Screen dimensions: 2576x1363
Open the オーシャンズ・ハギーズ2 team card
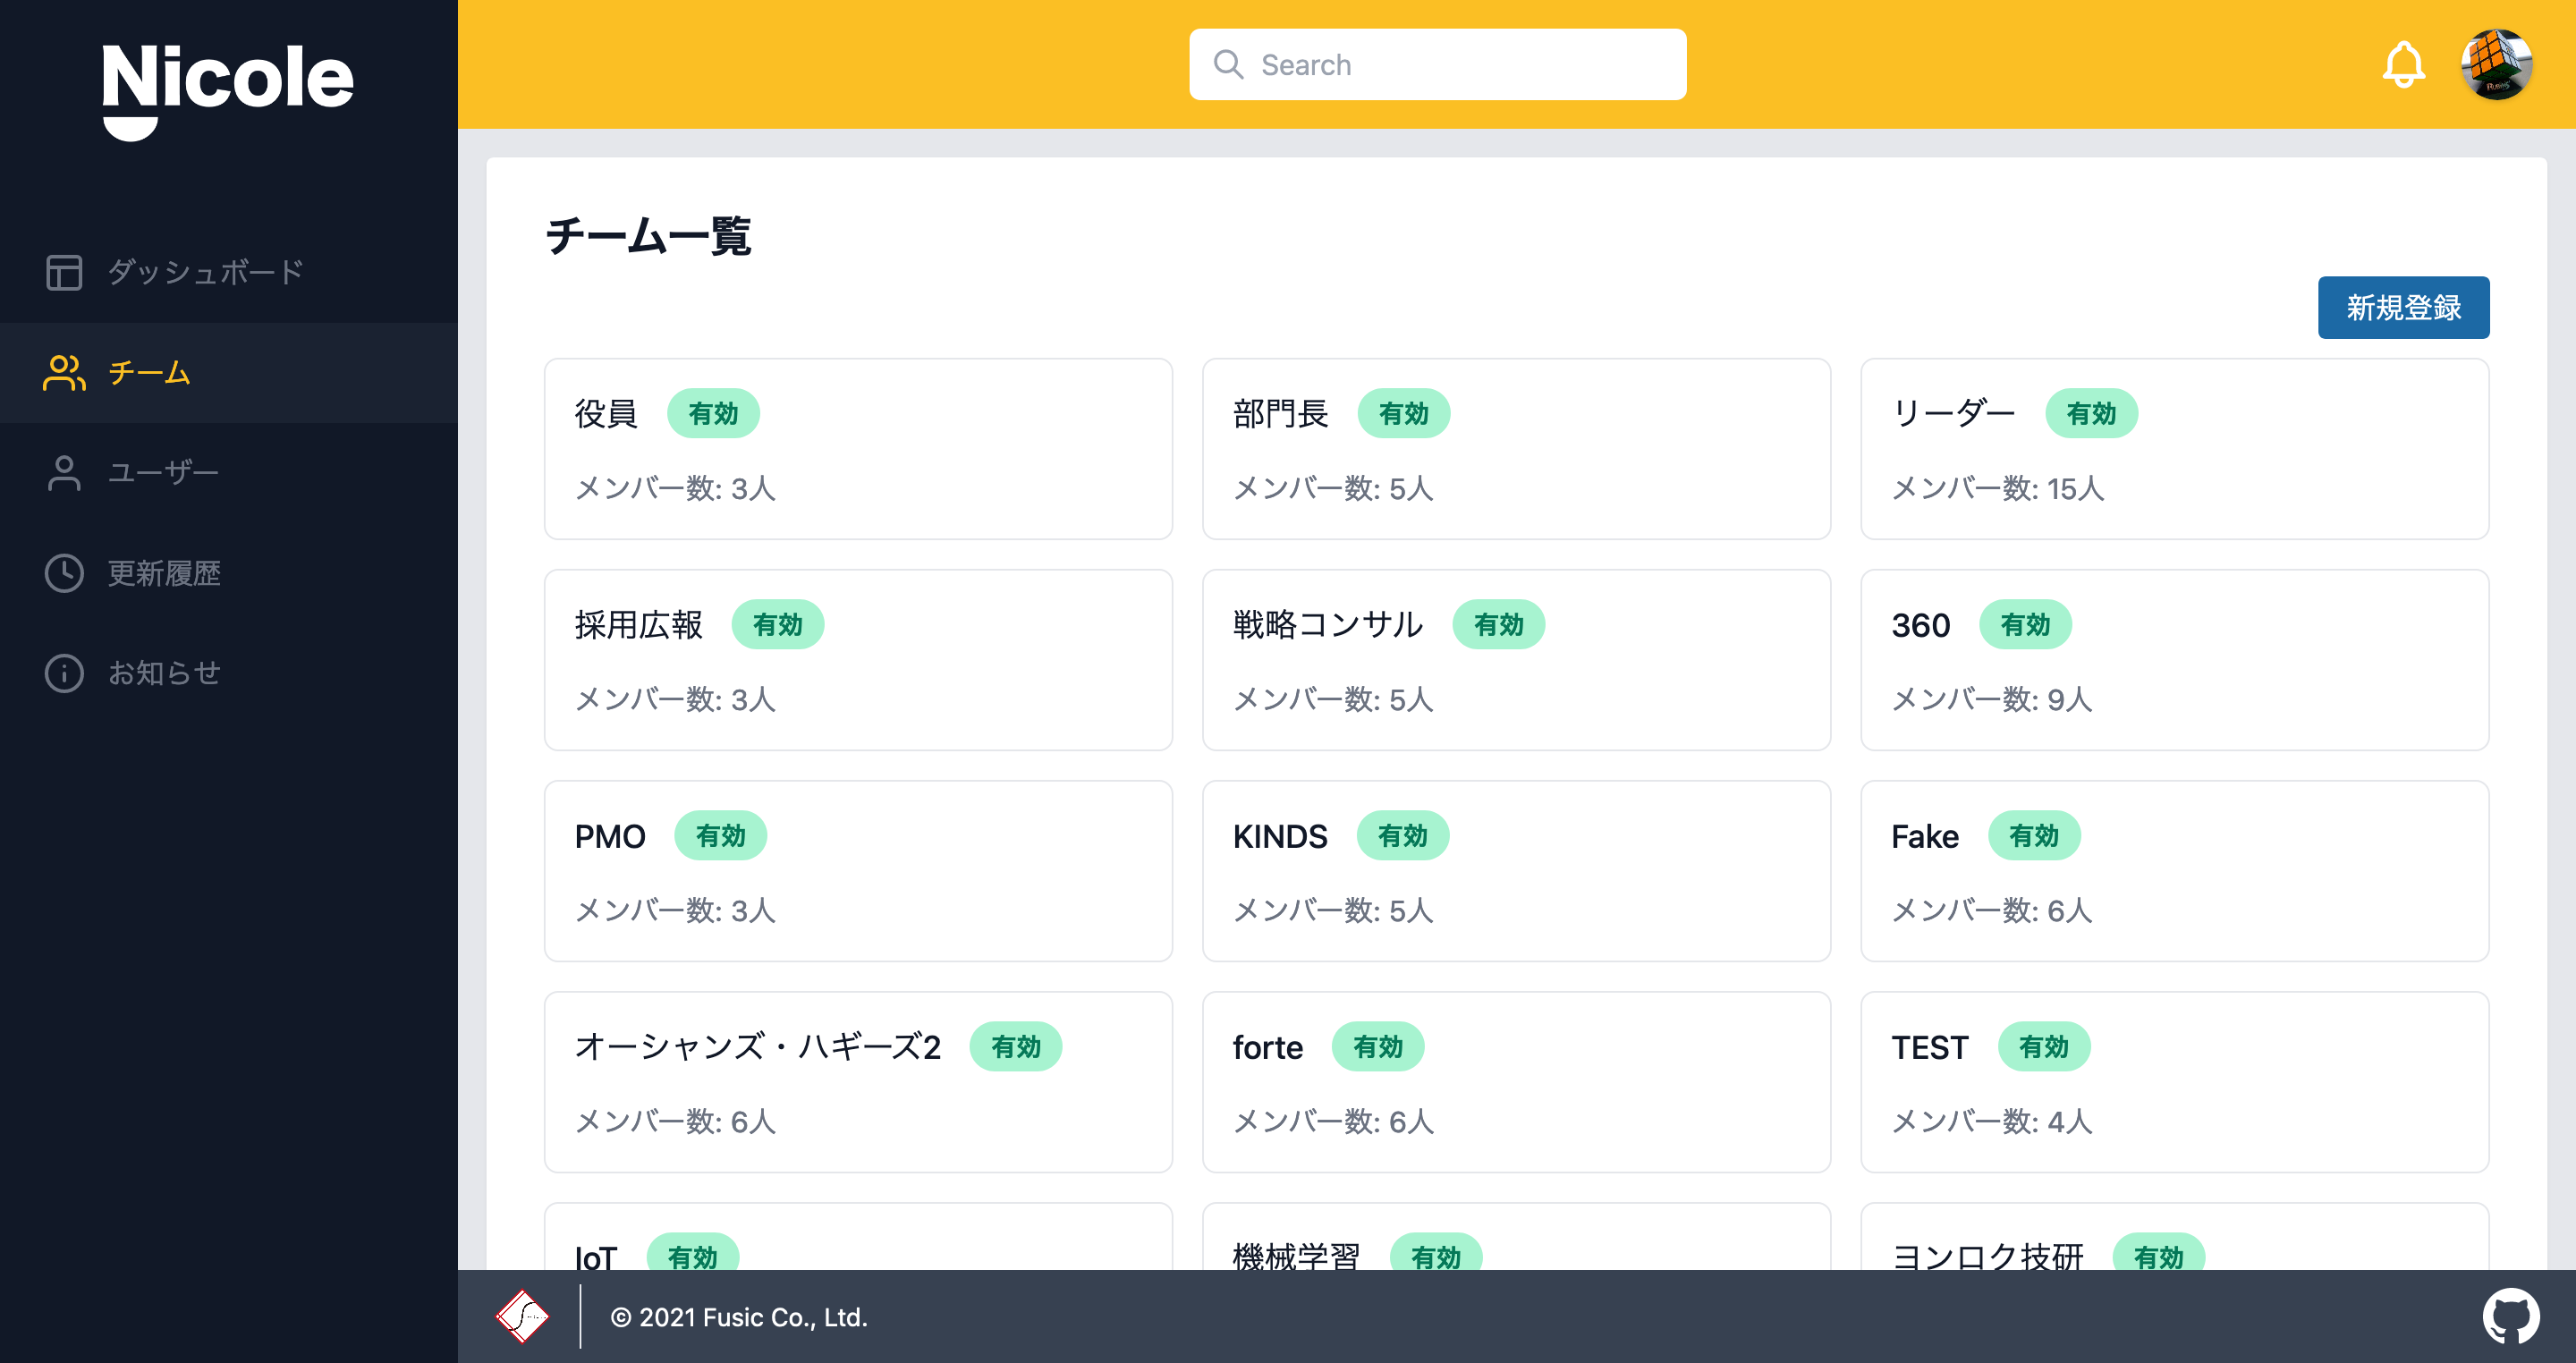tap(857, 1082)
